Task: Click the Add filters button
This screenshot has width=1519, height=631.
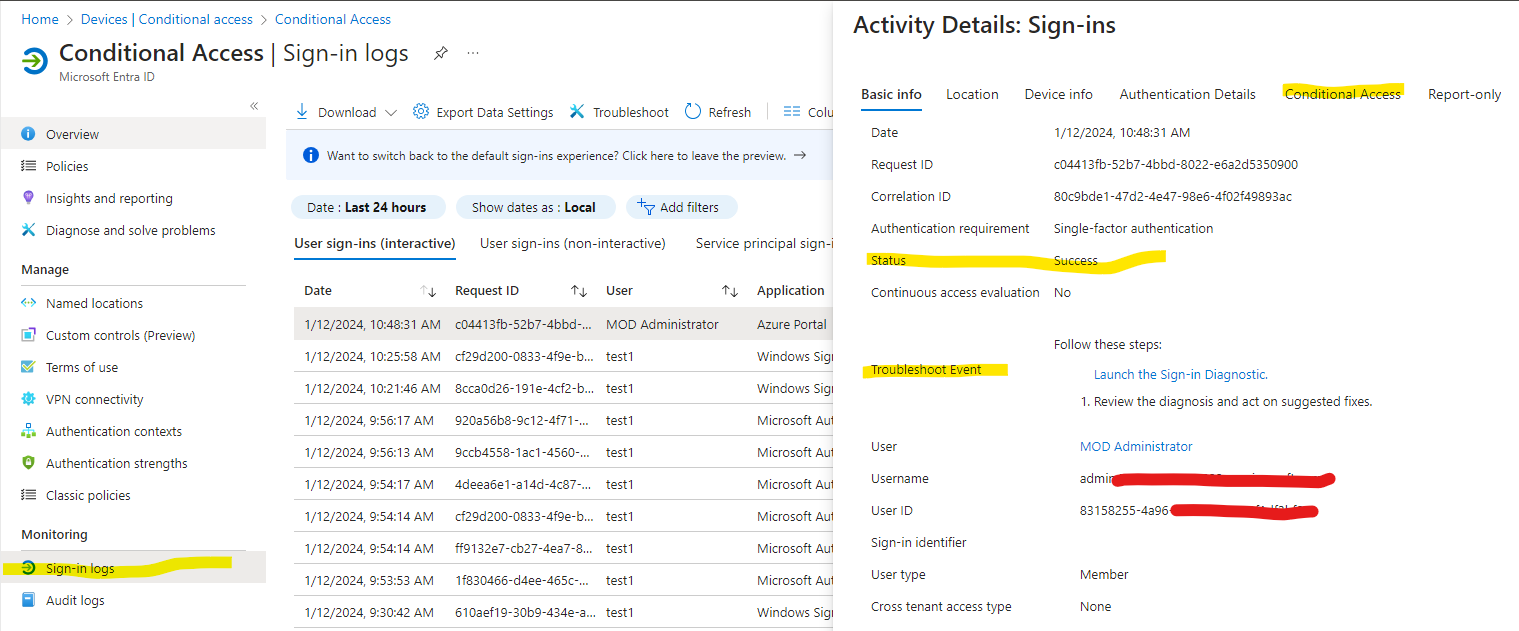Action: (x=681, y=207)
